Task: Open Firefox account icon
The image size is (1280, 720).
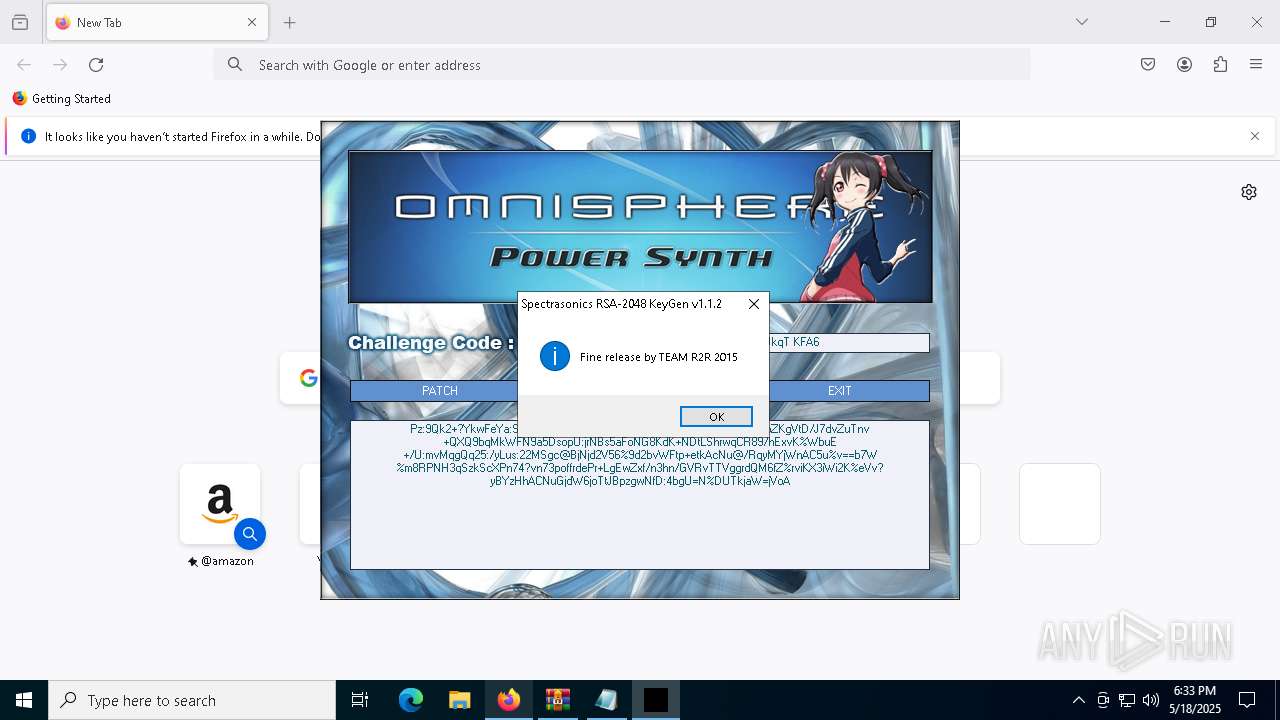Action: pos(1184,65)
